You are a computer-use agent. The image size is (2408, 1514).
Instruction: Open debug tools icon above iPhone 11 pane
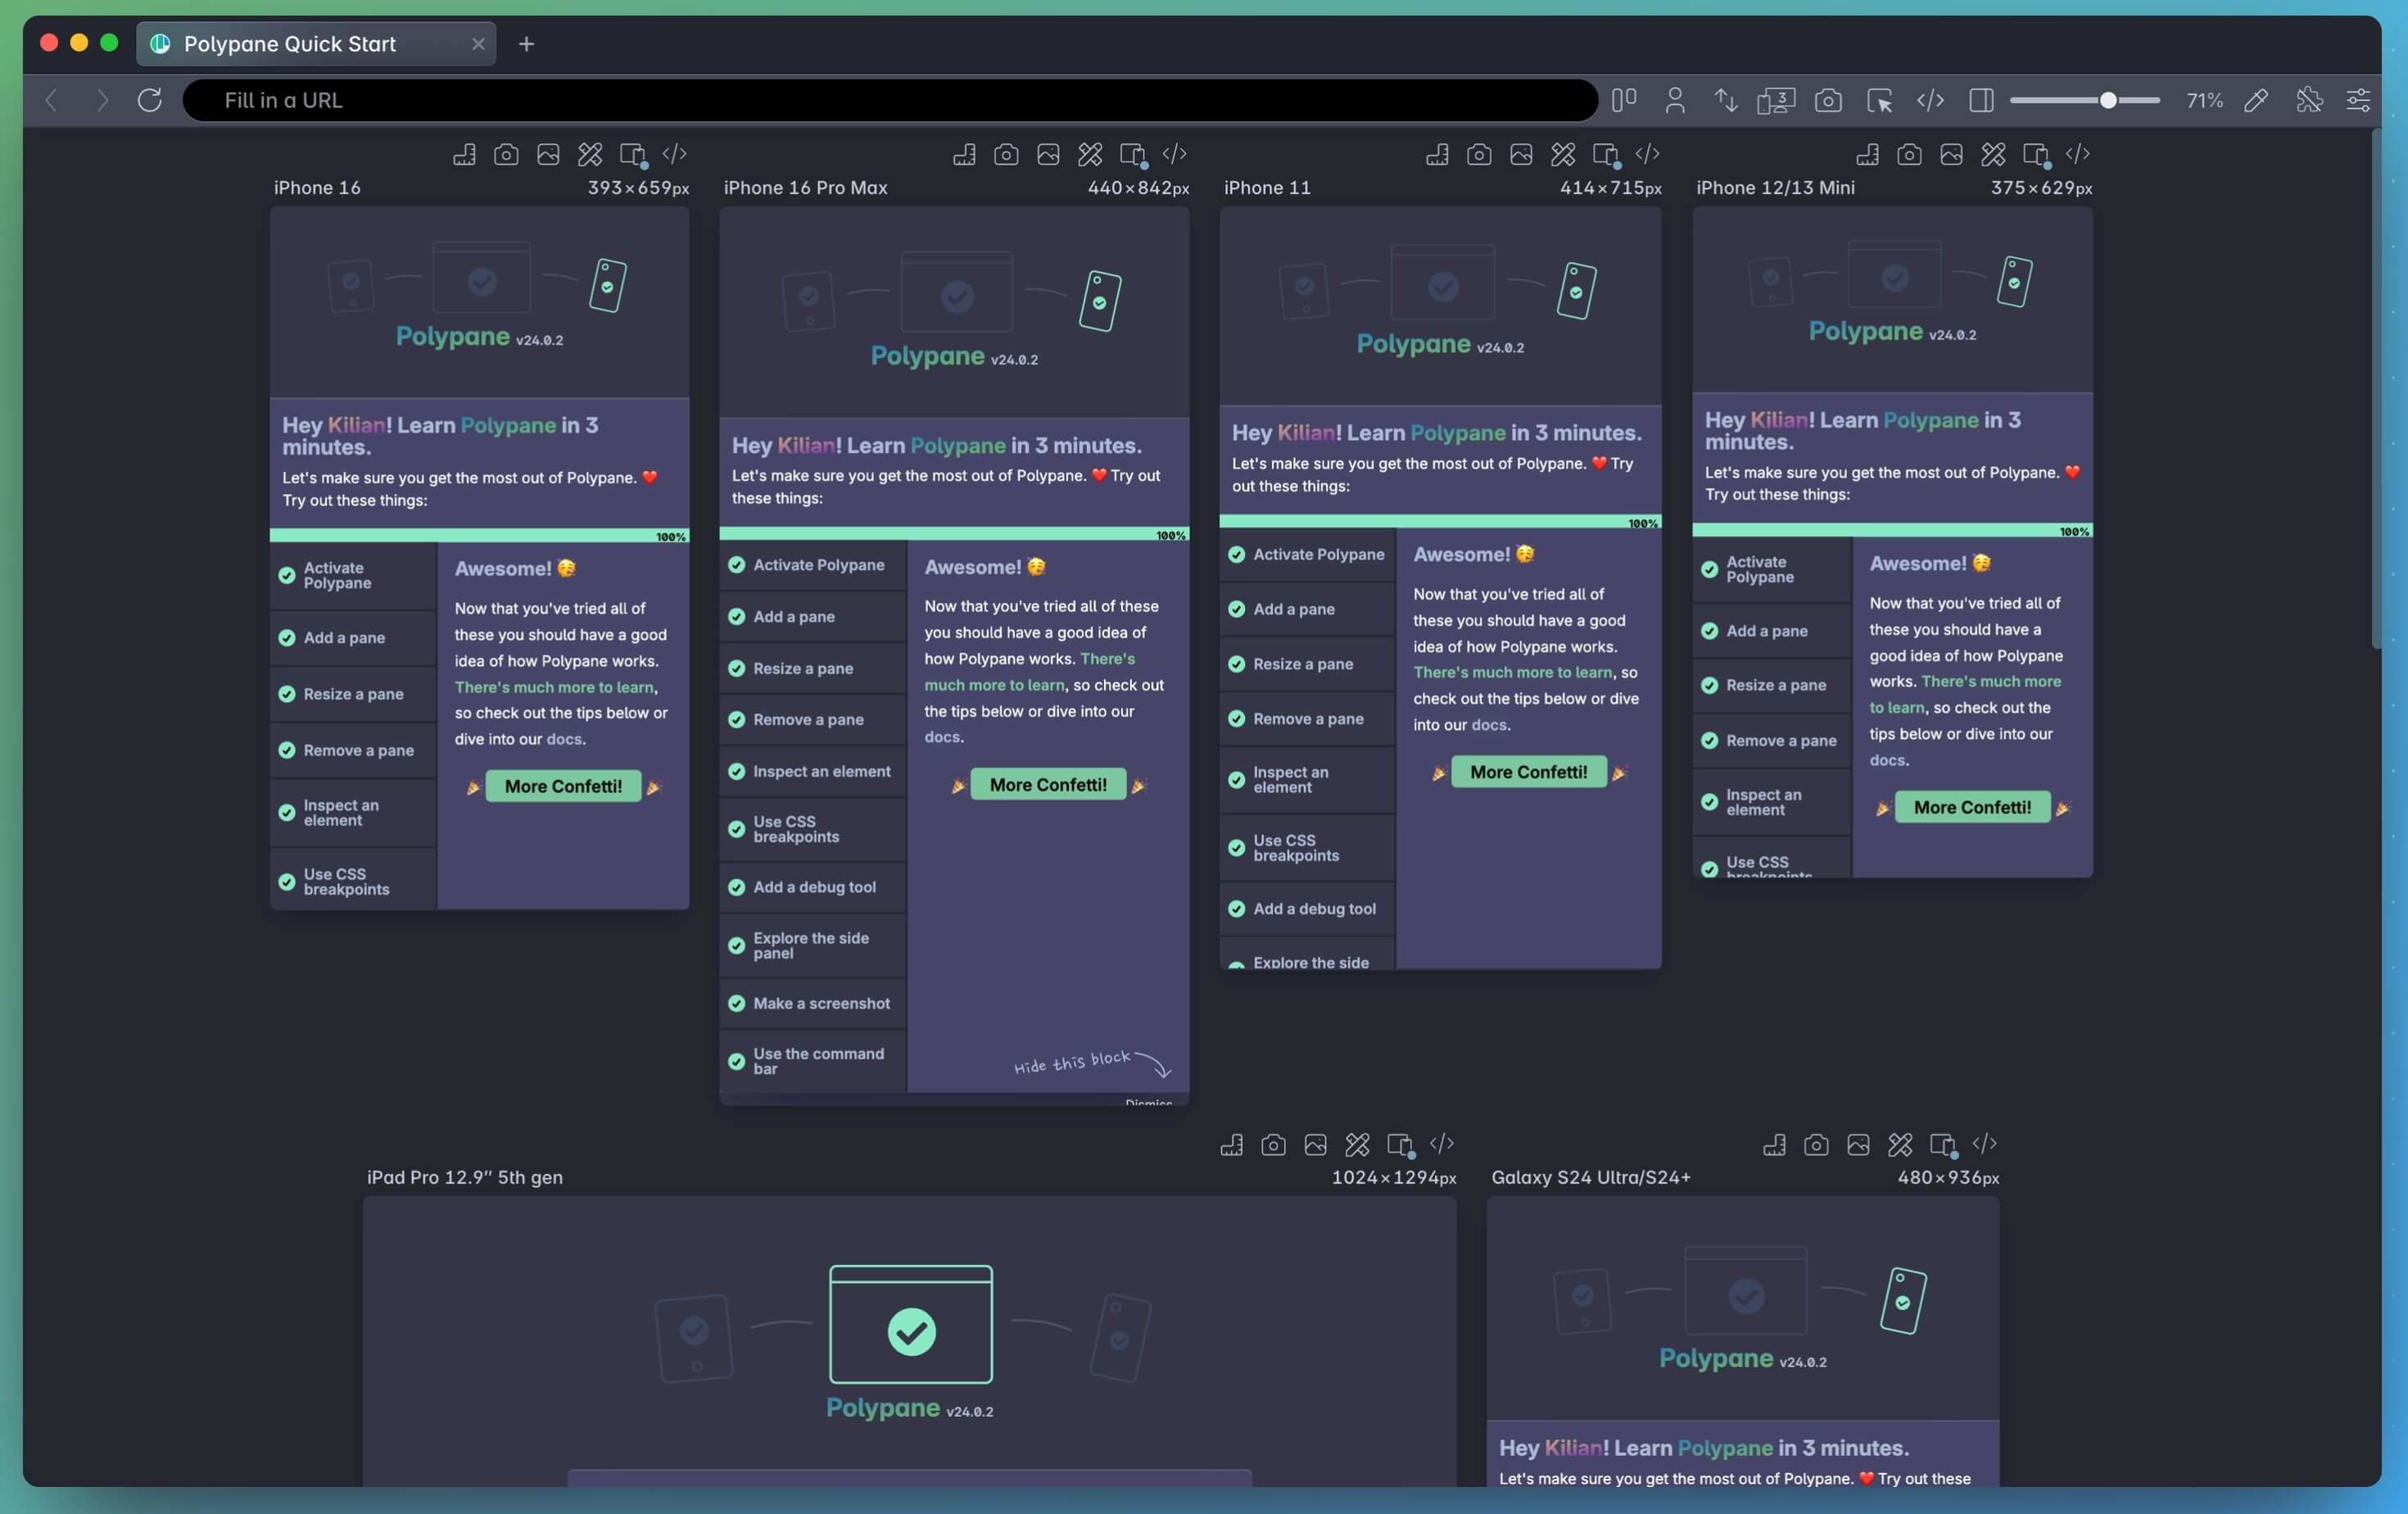[x=1563, y=154]
